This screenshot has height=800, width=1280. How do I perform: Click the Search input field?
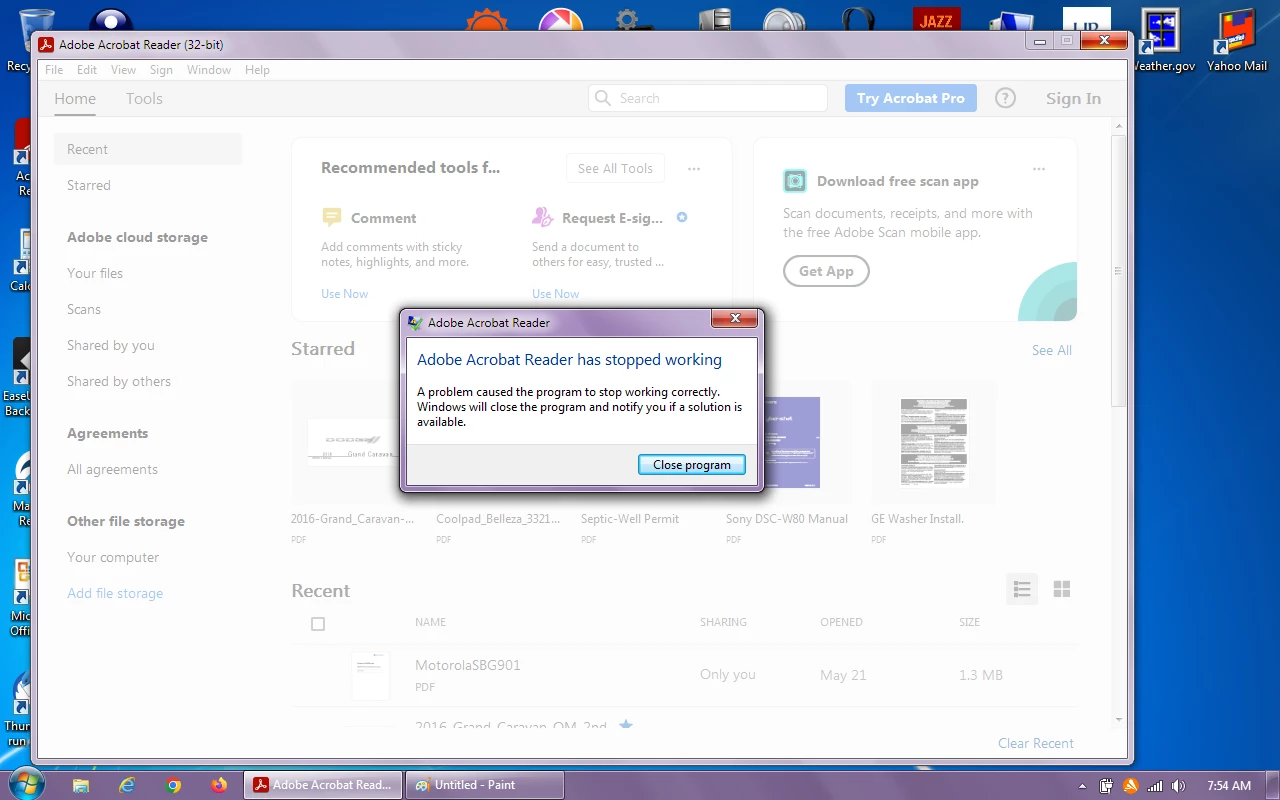pyautogui.click(x=708, y=98)
